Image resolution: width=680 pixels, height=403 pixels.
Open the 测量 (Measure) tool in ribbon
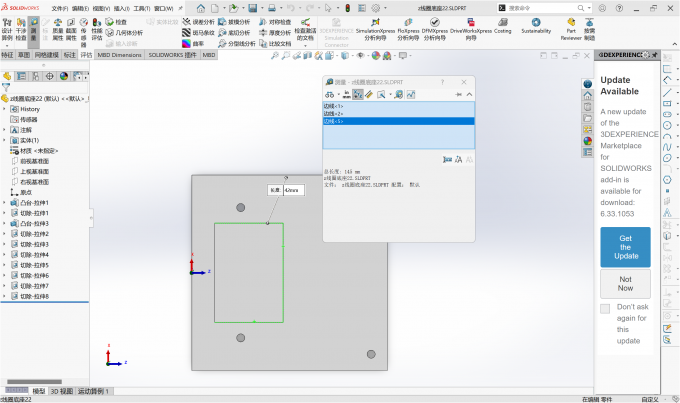click(33, 31)
